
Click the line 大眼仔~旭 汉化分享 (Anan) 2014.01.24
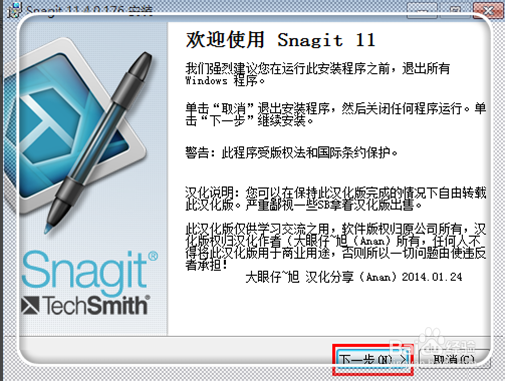click(354, 277)
